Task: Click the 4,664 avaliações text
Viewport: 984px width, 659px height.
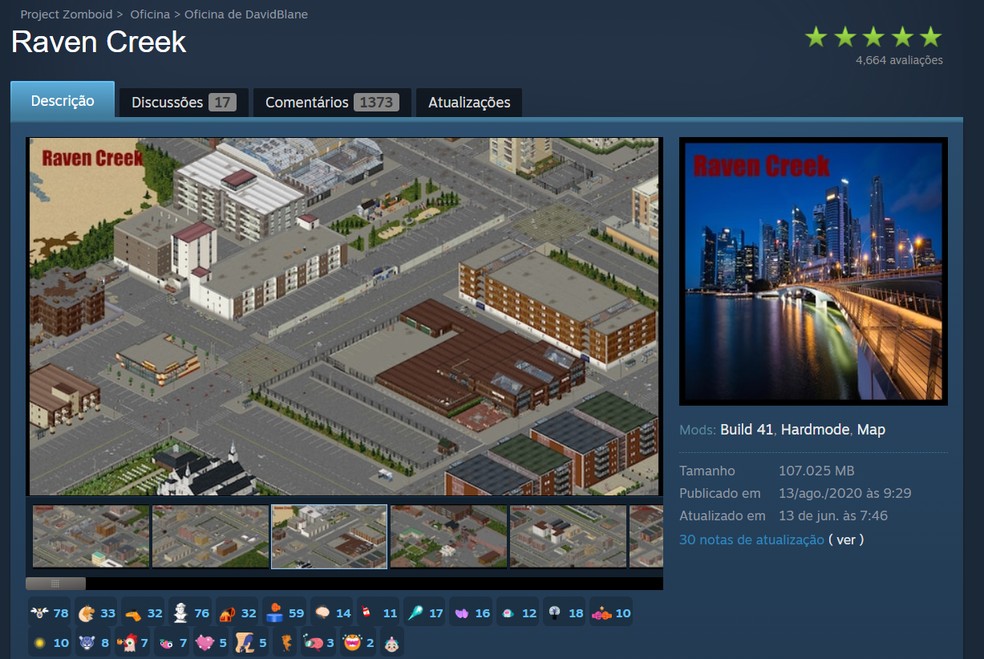Action: point(899,60)
